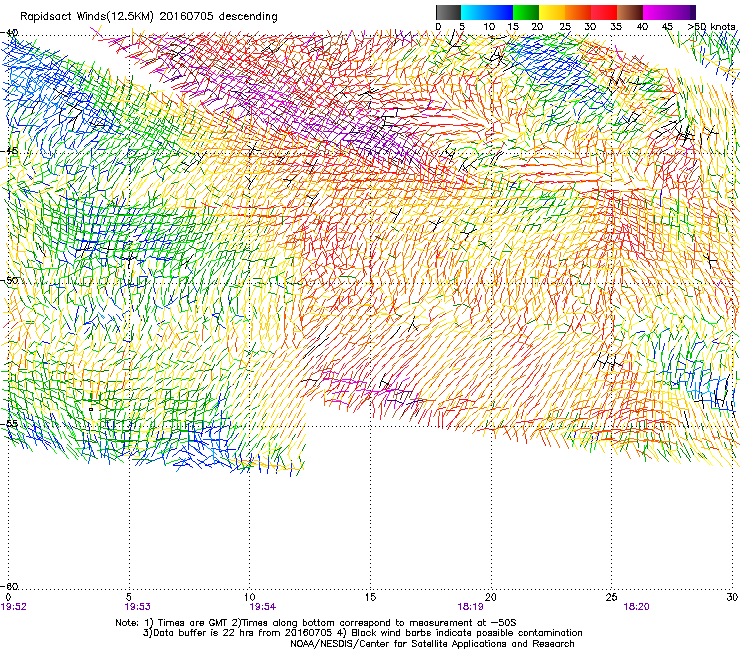Click the NOAA/NESDIS credit line
Screen dimensions: 740x650
(x=432, y=644)
